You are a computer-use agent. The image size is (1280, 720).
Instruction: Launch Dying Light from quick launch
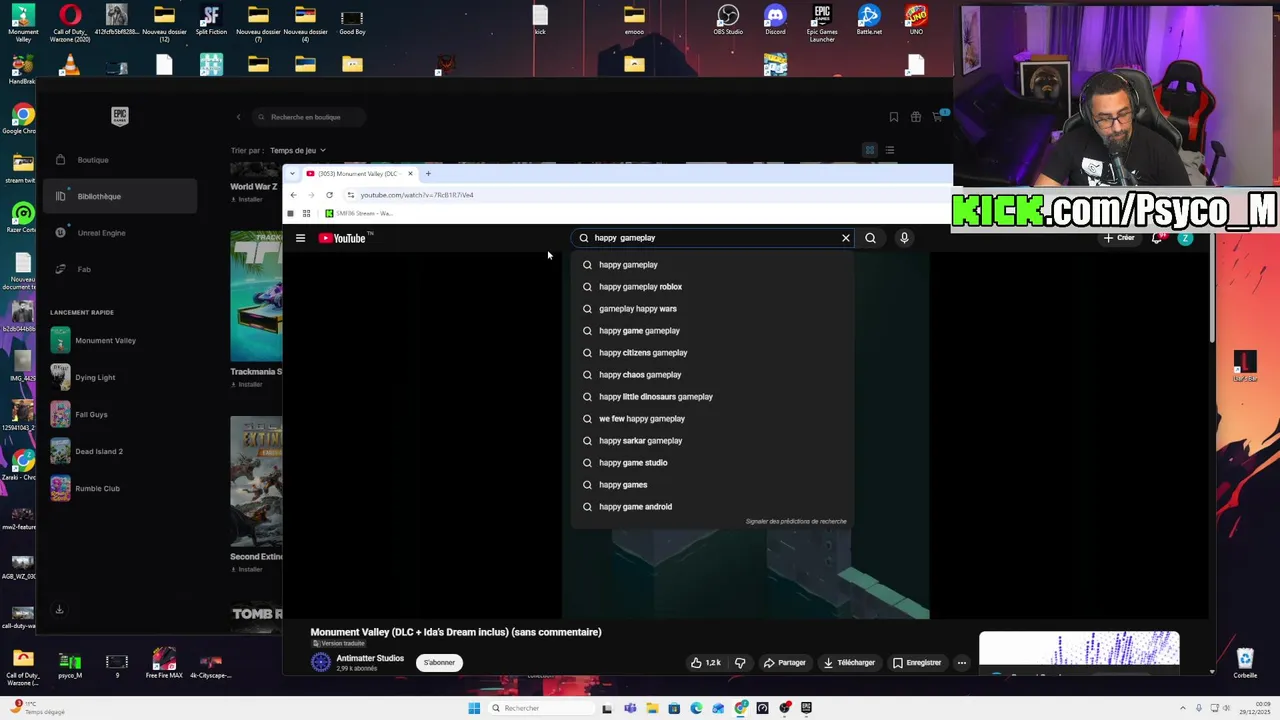(120, 377)
